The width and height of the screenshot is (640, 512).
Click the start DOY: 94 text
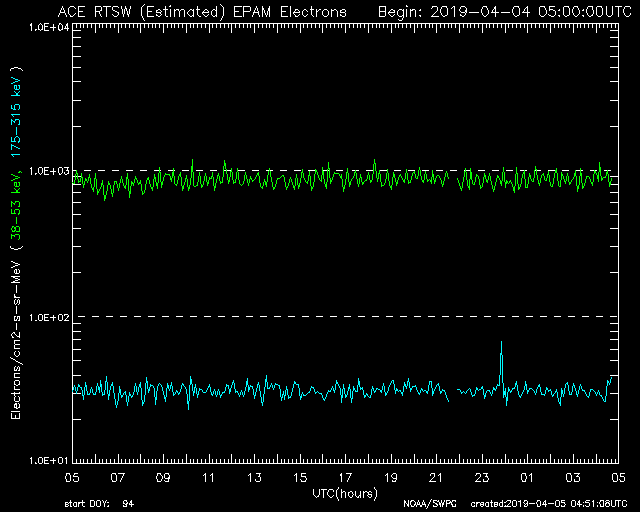98,503
